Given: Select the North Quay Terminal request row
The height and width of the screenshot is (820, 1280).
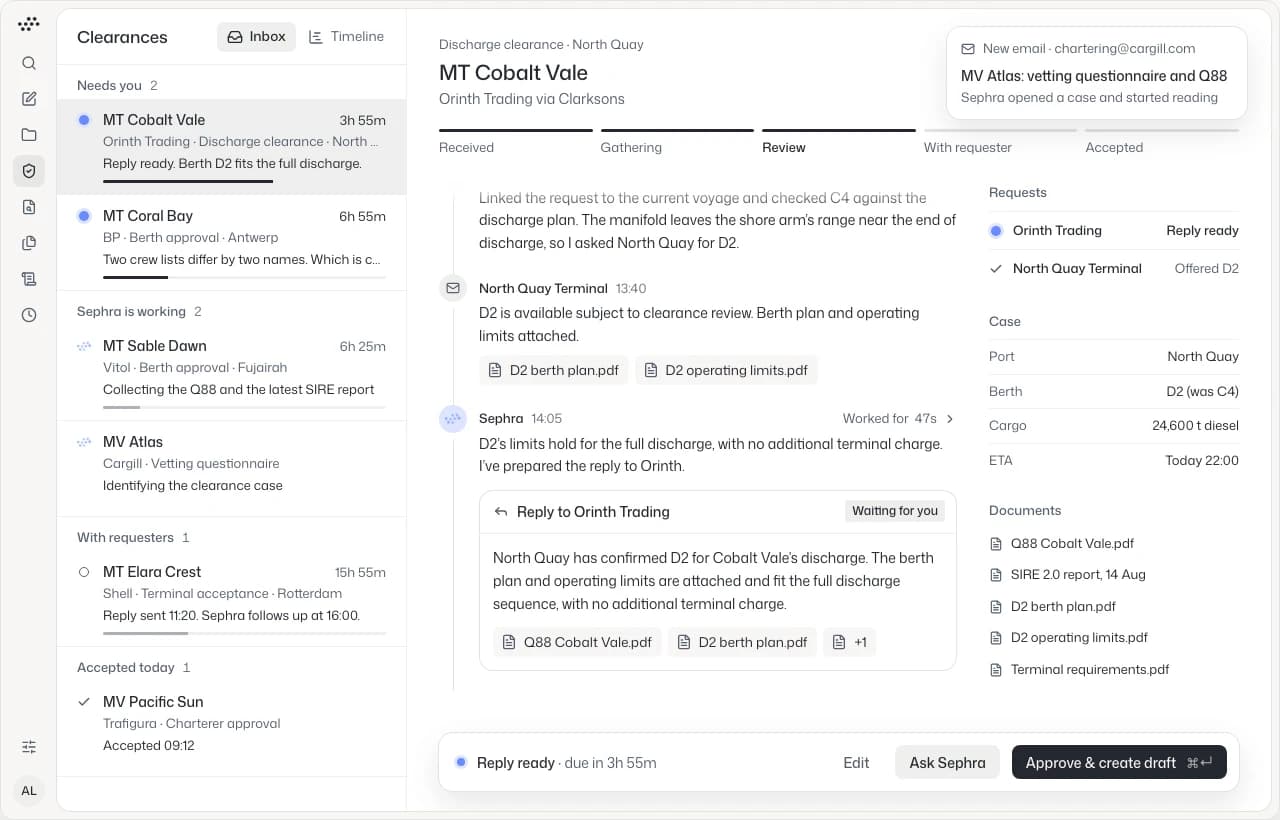Looking at the screenshot, I should click(x=1114, y=269).
